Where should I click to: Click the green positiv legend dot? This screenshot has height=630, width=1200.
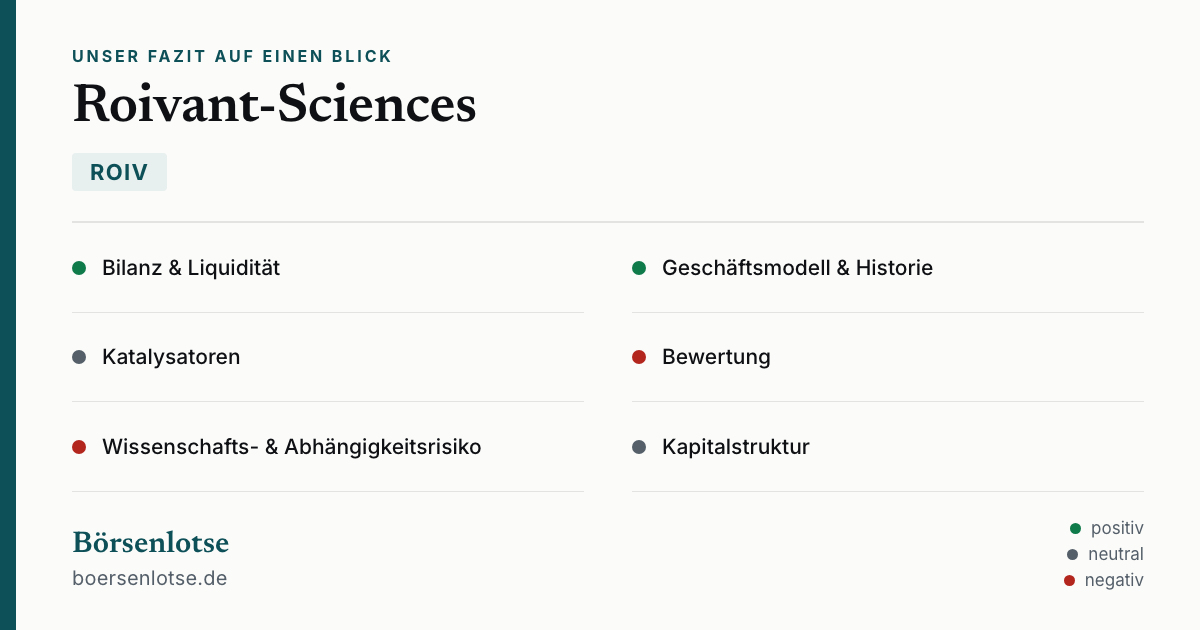[x=1076, y=528]
